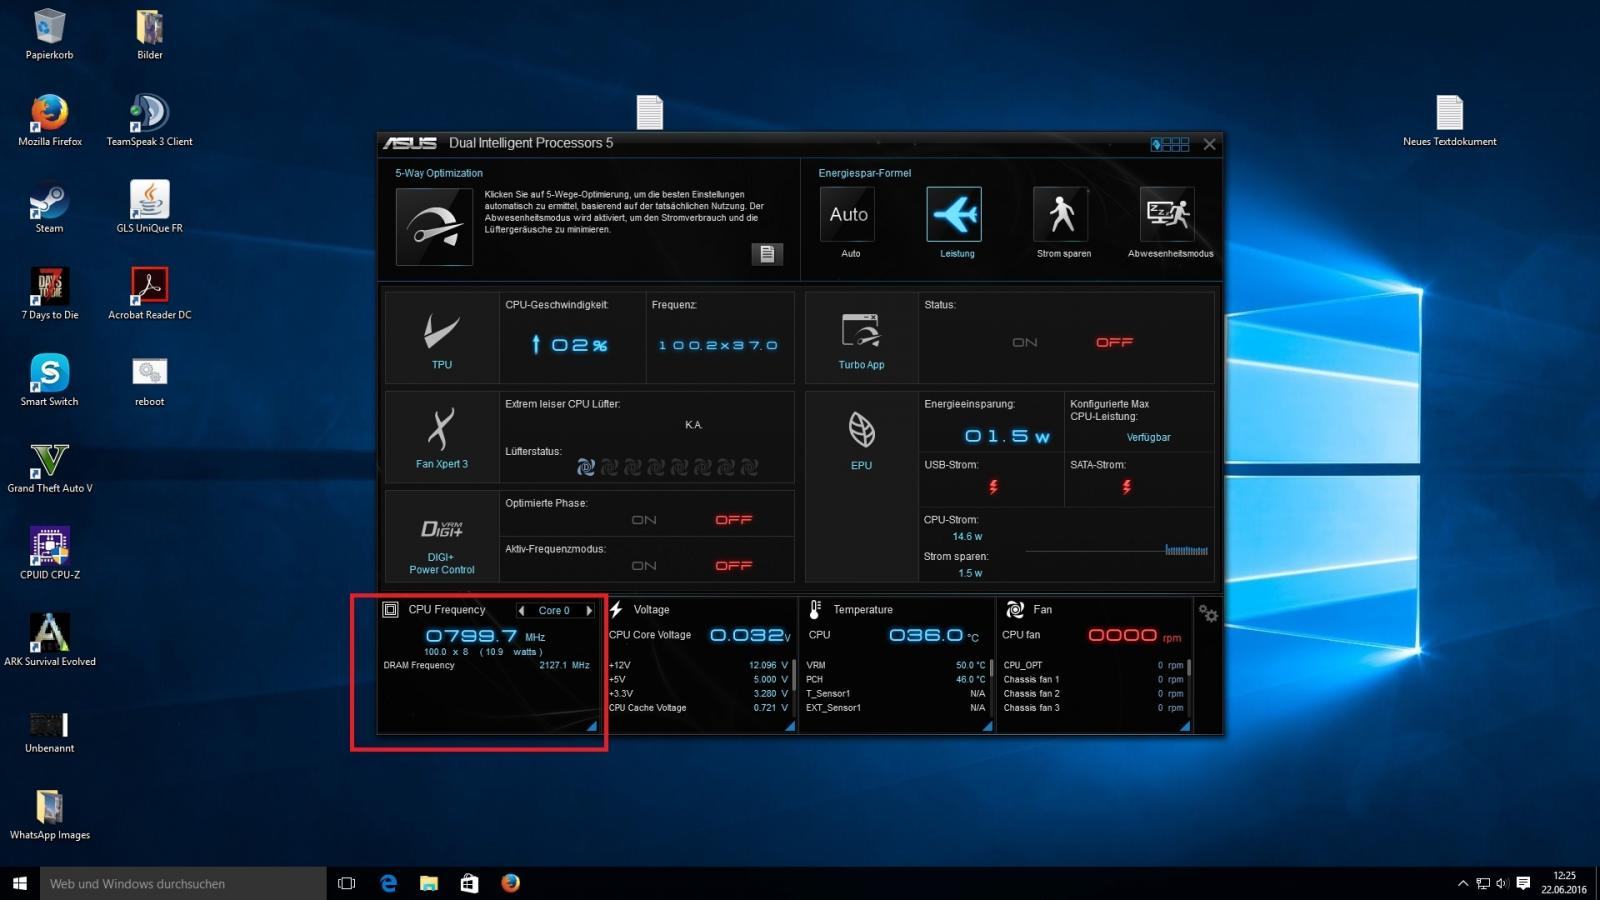Click the Verfügbar link under Max CPU-Leistung
The image size is (1600, 900).
click(x=1148, y=437)
